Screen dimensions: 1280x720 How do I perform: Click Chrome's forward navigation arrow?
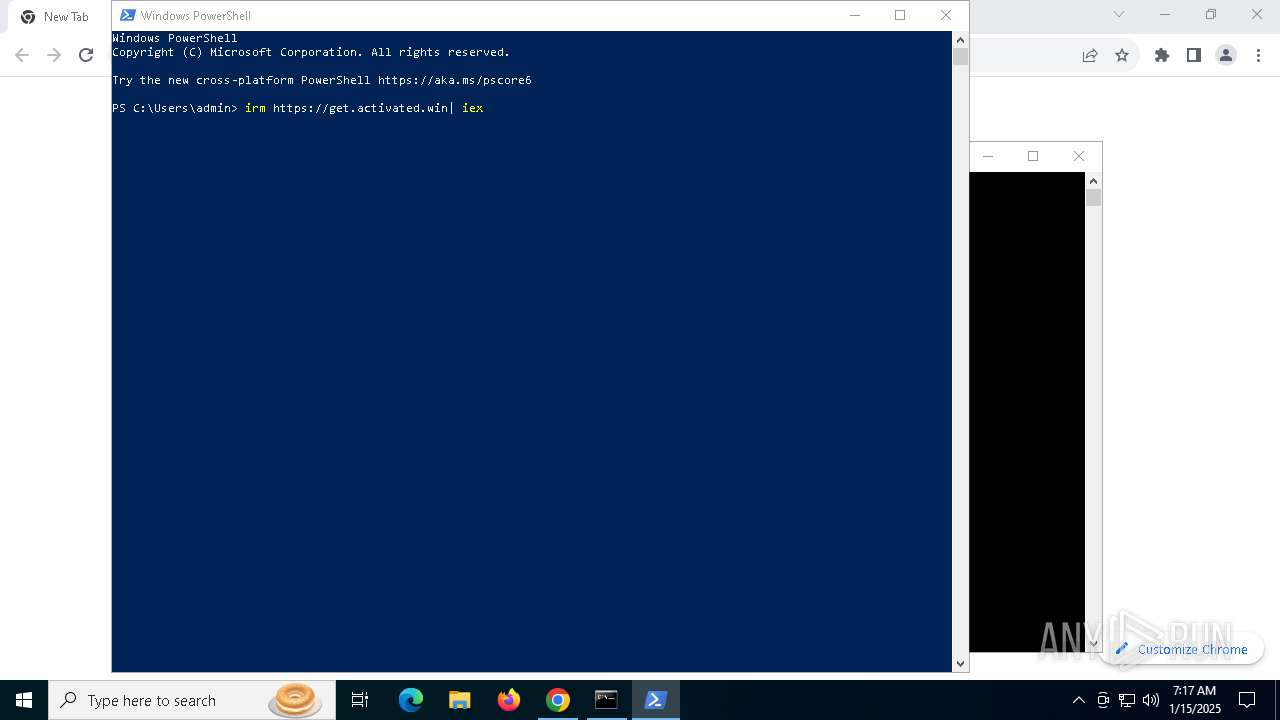click(54, 55)
